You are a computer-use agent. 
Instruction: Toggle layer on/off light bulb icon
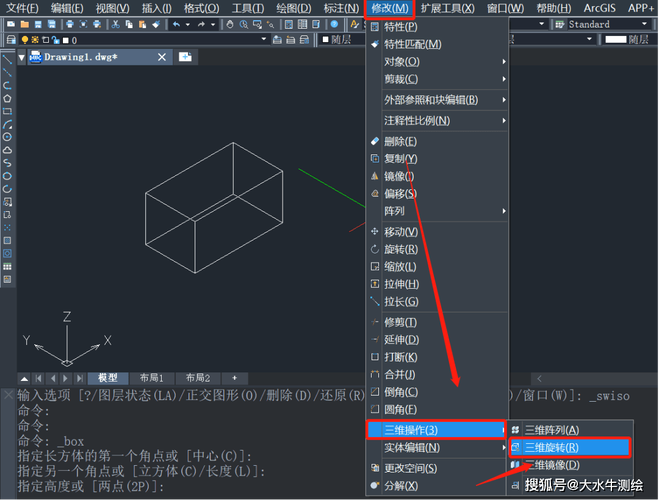point(23,40)
